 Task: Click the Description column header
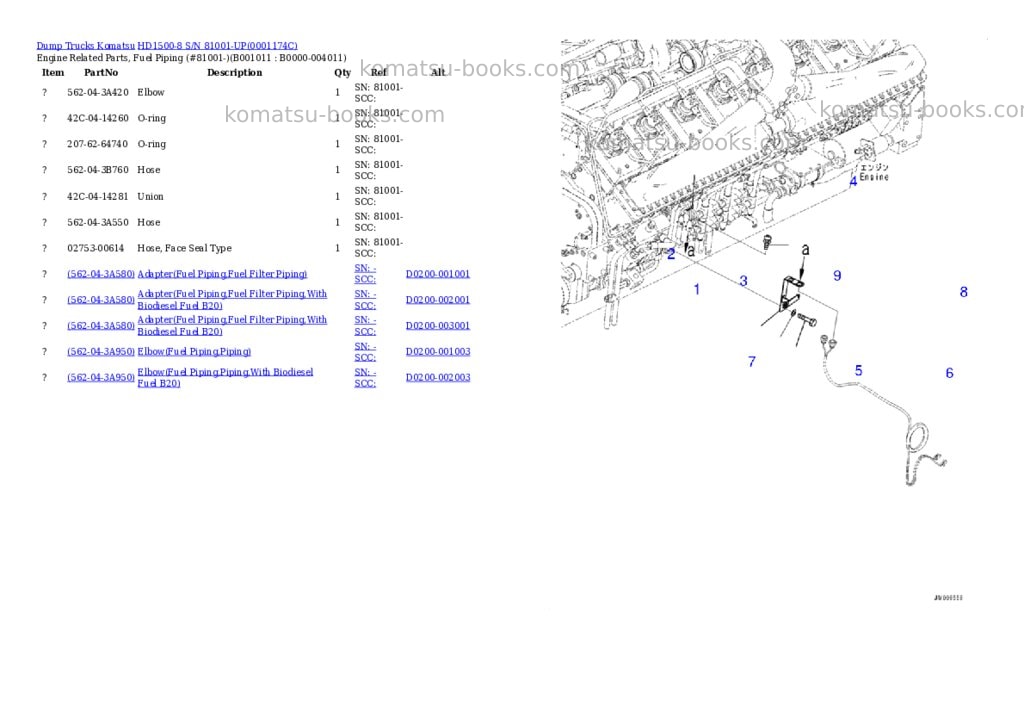click(234, 72)
